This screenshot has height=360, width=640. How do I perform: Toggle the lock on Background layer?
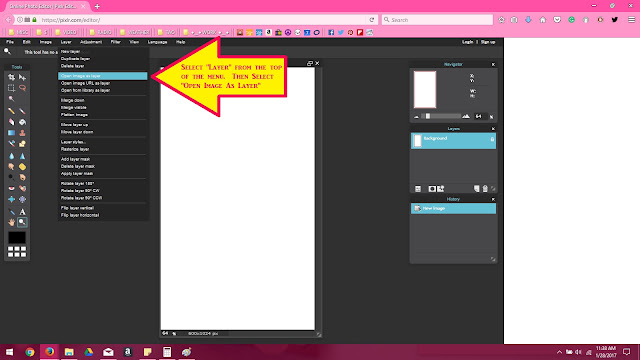[x=492, y=140]
